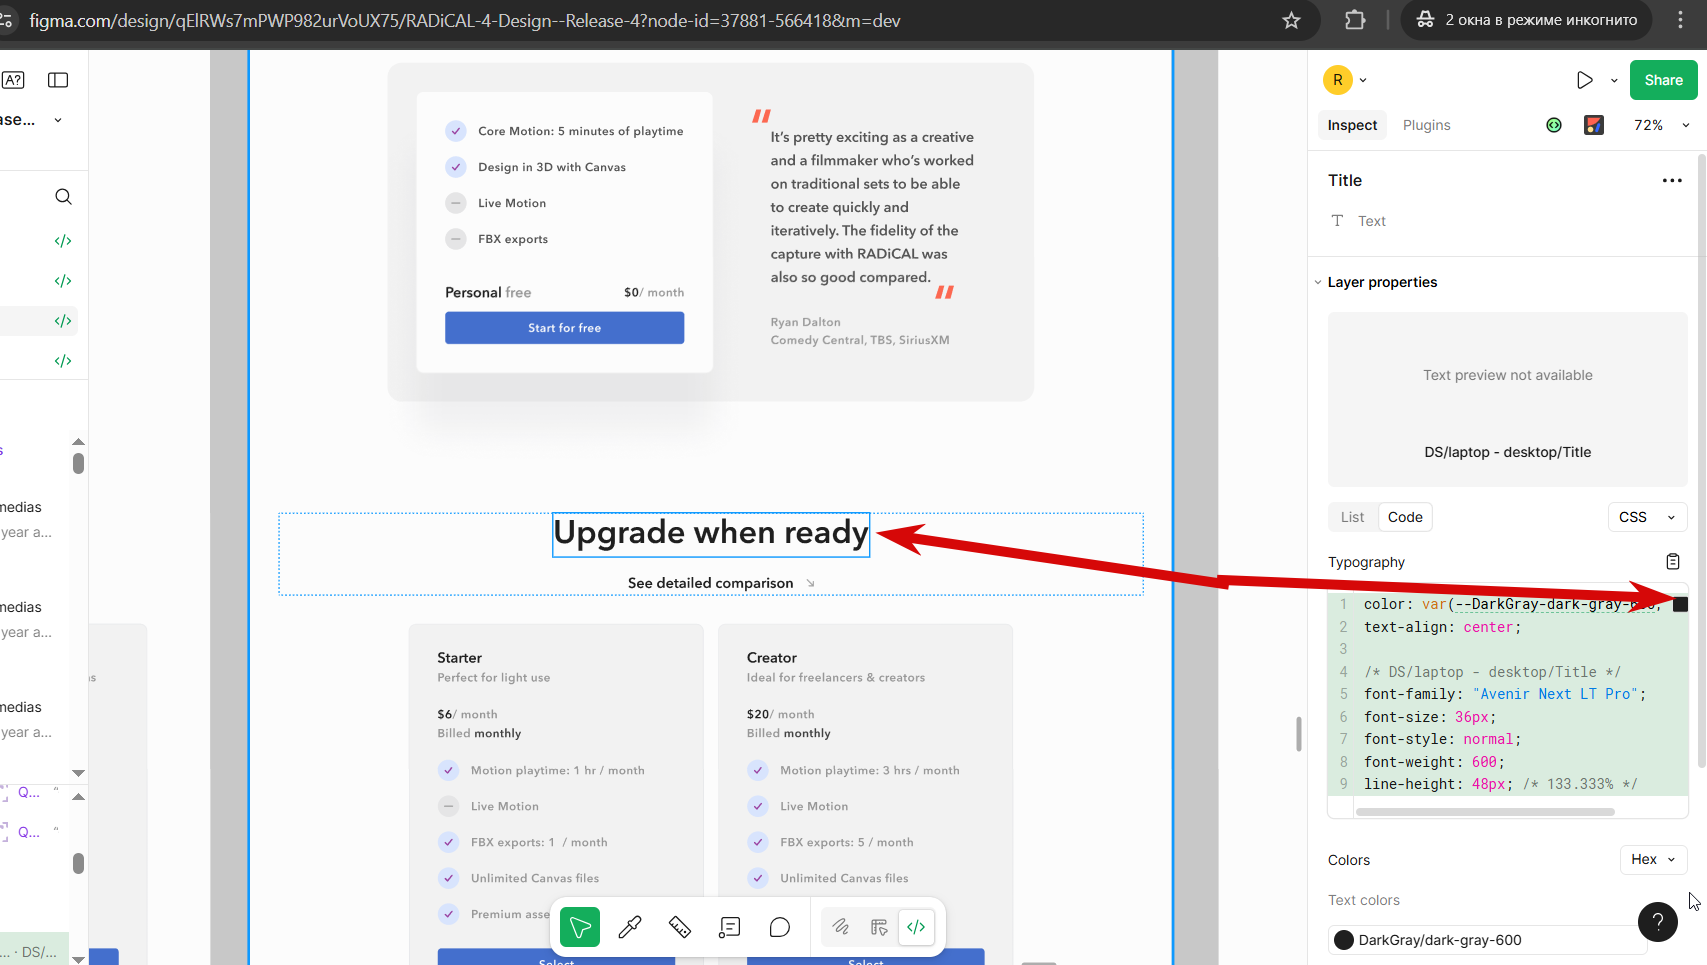
Task: Collapse the Layer properties section
Action: (x=1318, y=283)
